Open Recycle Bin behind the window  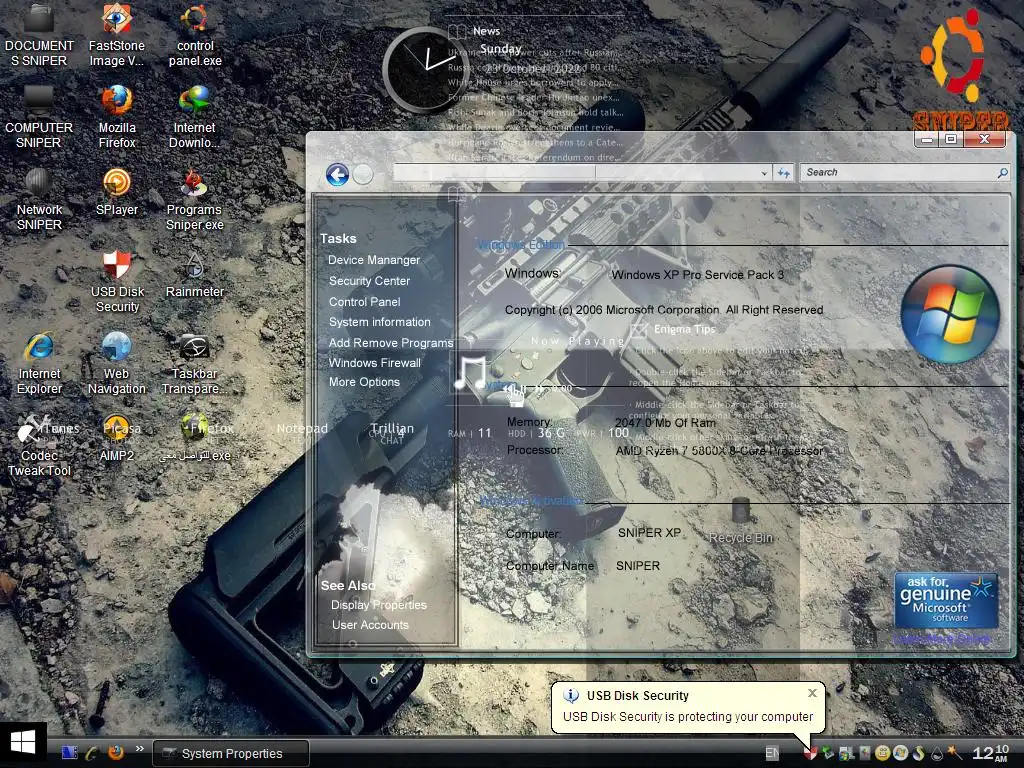(x=741, y=520)
